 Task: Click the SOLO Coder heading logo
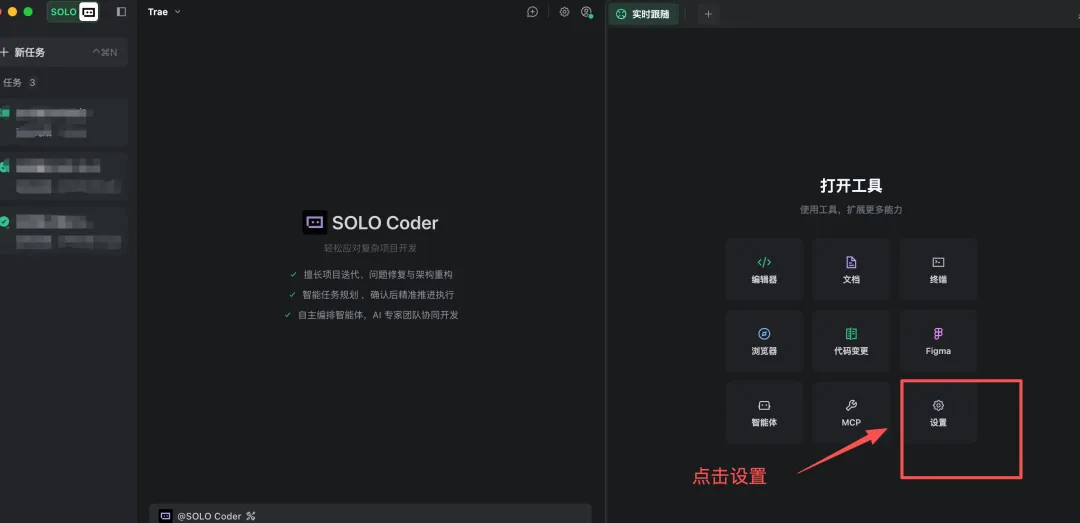click(x=315, y=223)
